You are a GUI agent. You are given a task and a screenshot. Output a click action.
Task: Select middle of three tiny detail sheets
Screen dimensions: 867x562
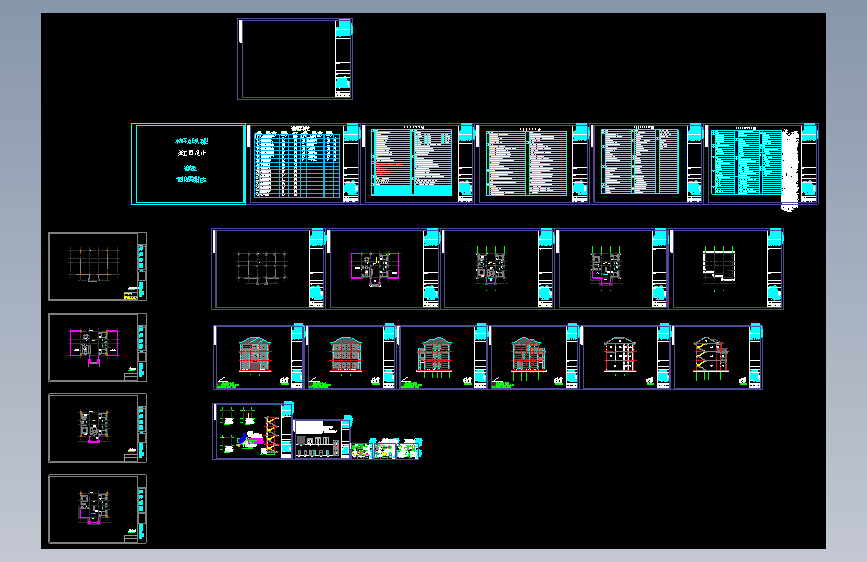click(385, 449)
